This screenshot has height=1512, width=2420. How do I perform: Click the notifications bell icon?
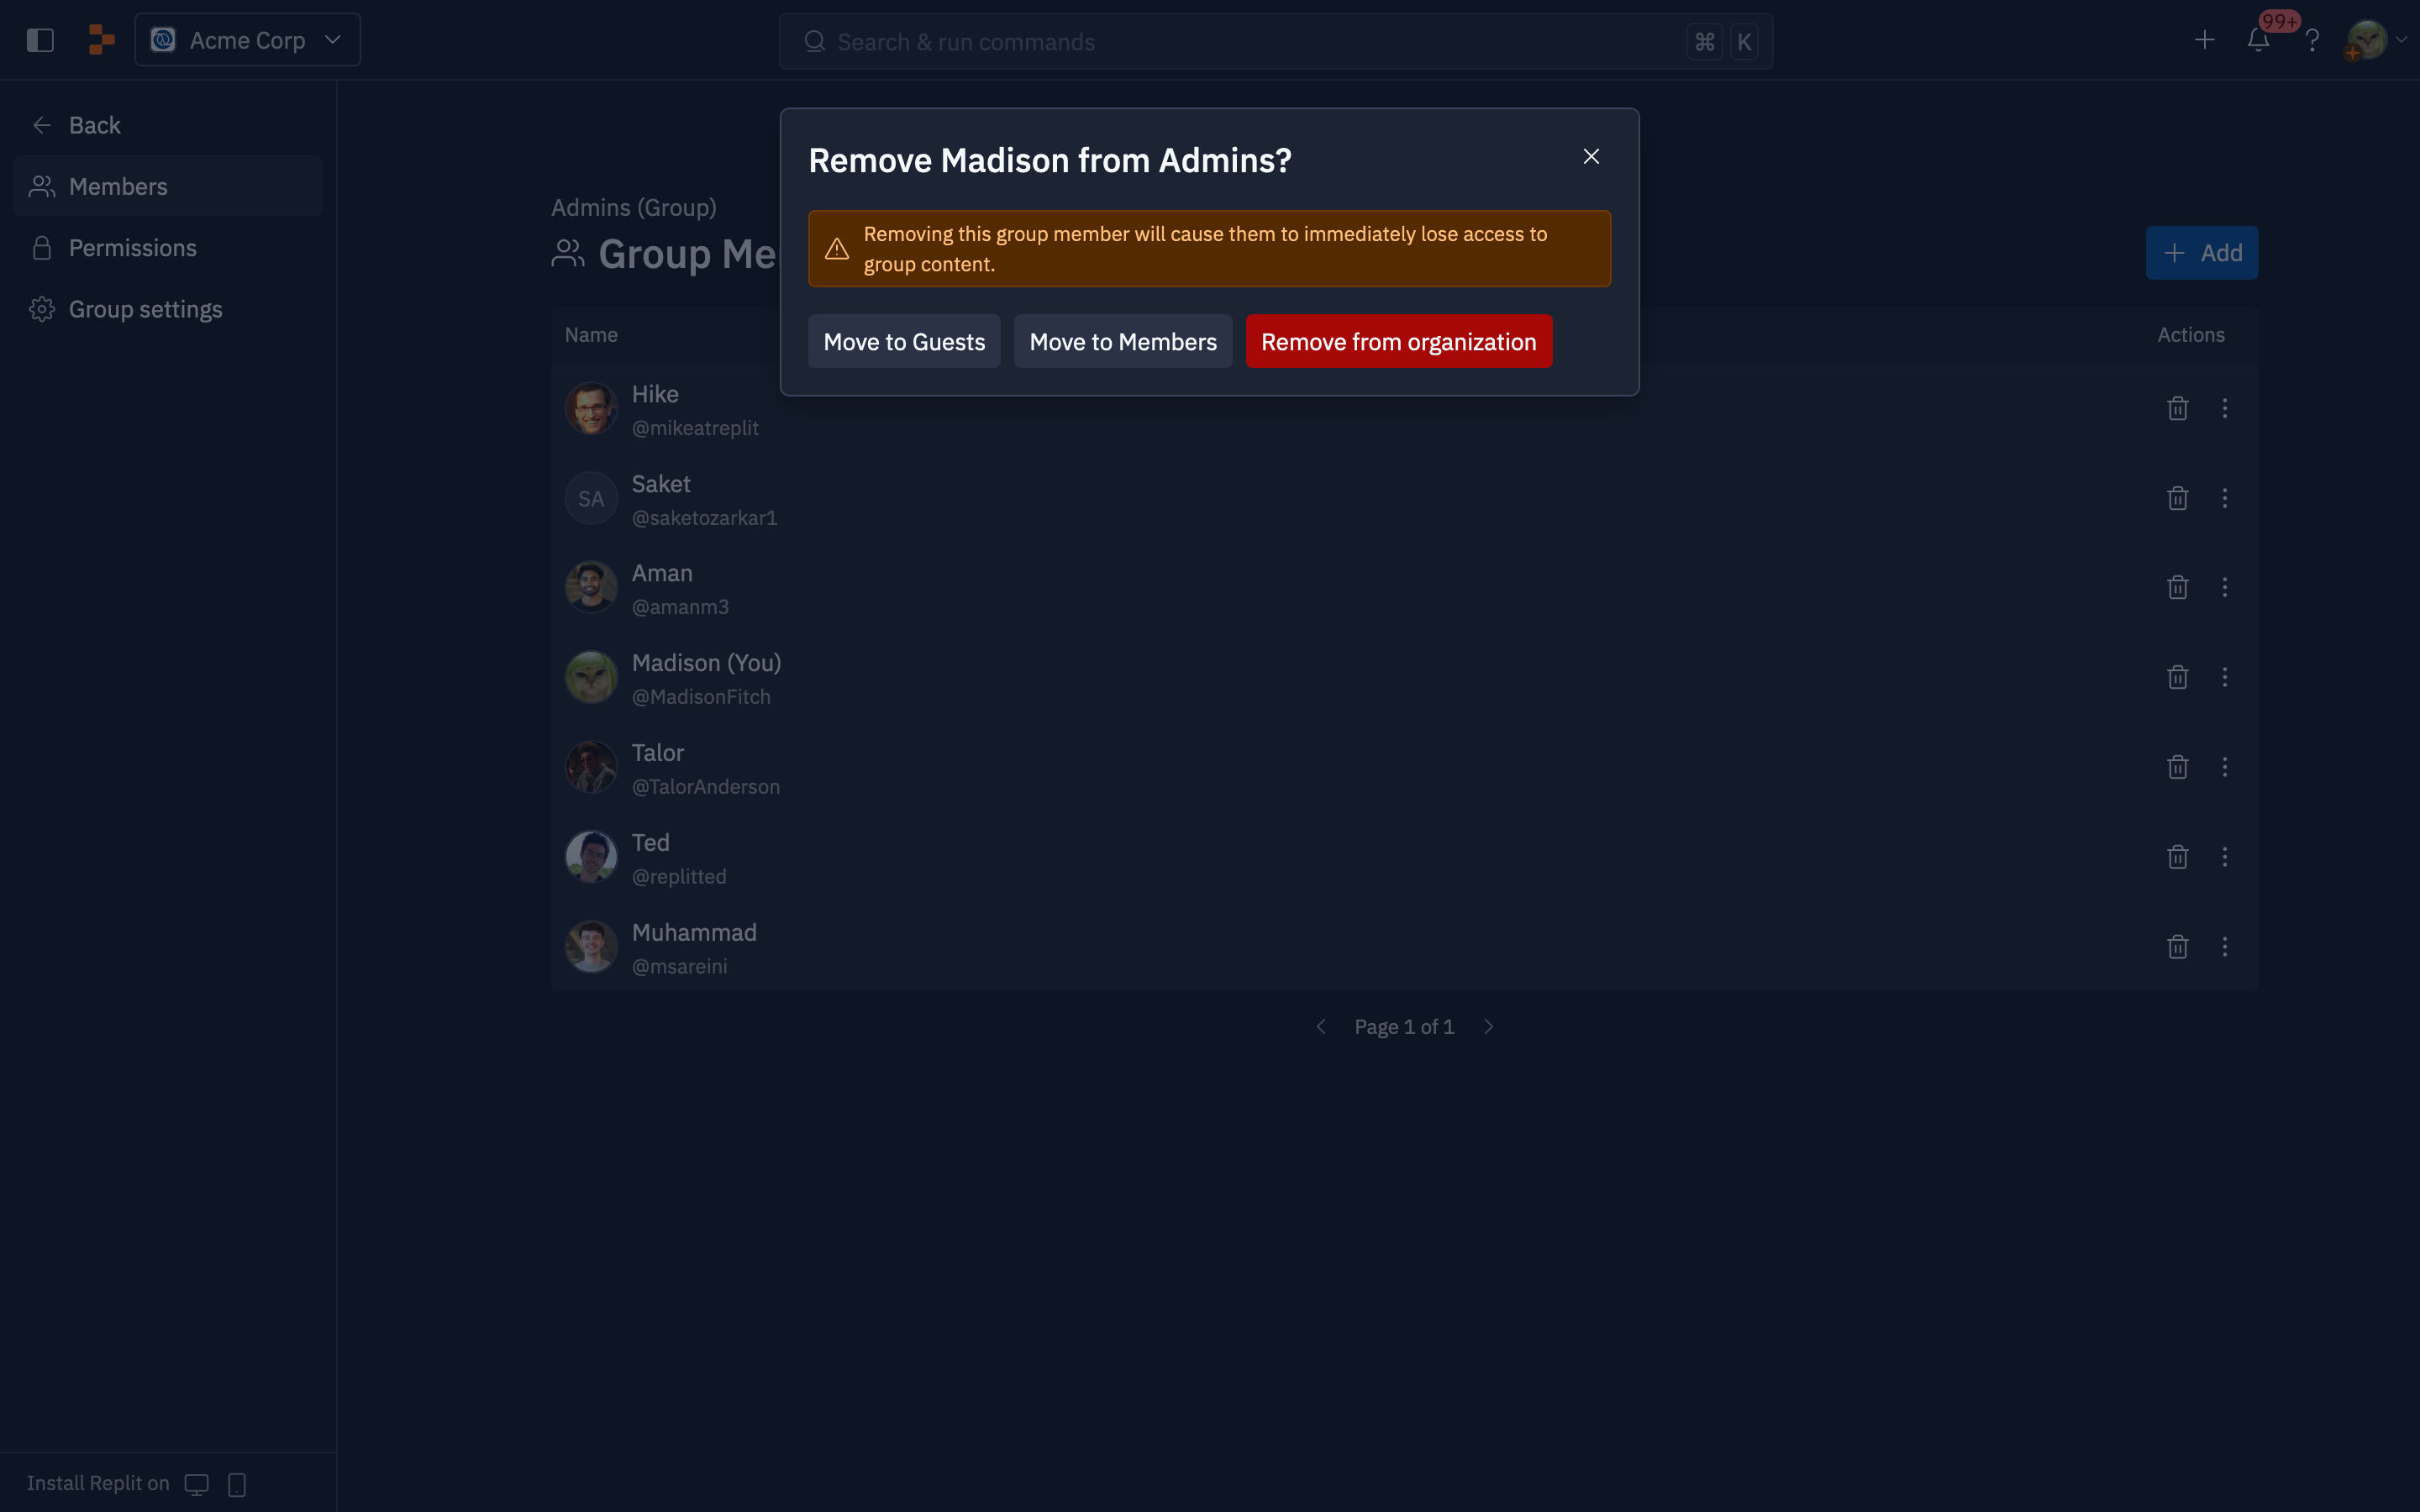[2258, 40]
